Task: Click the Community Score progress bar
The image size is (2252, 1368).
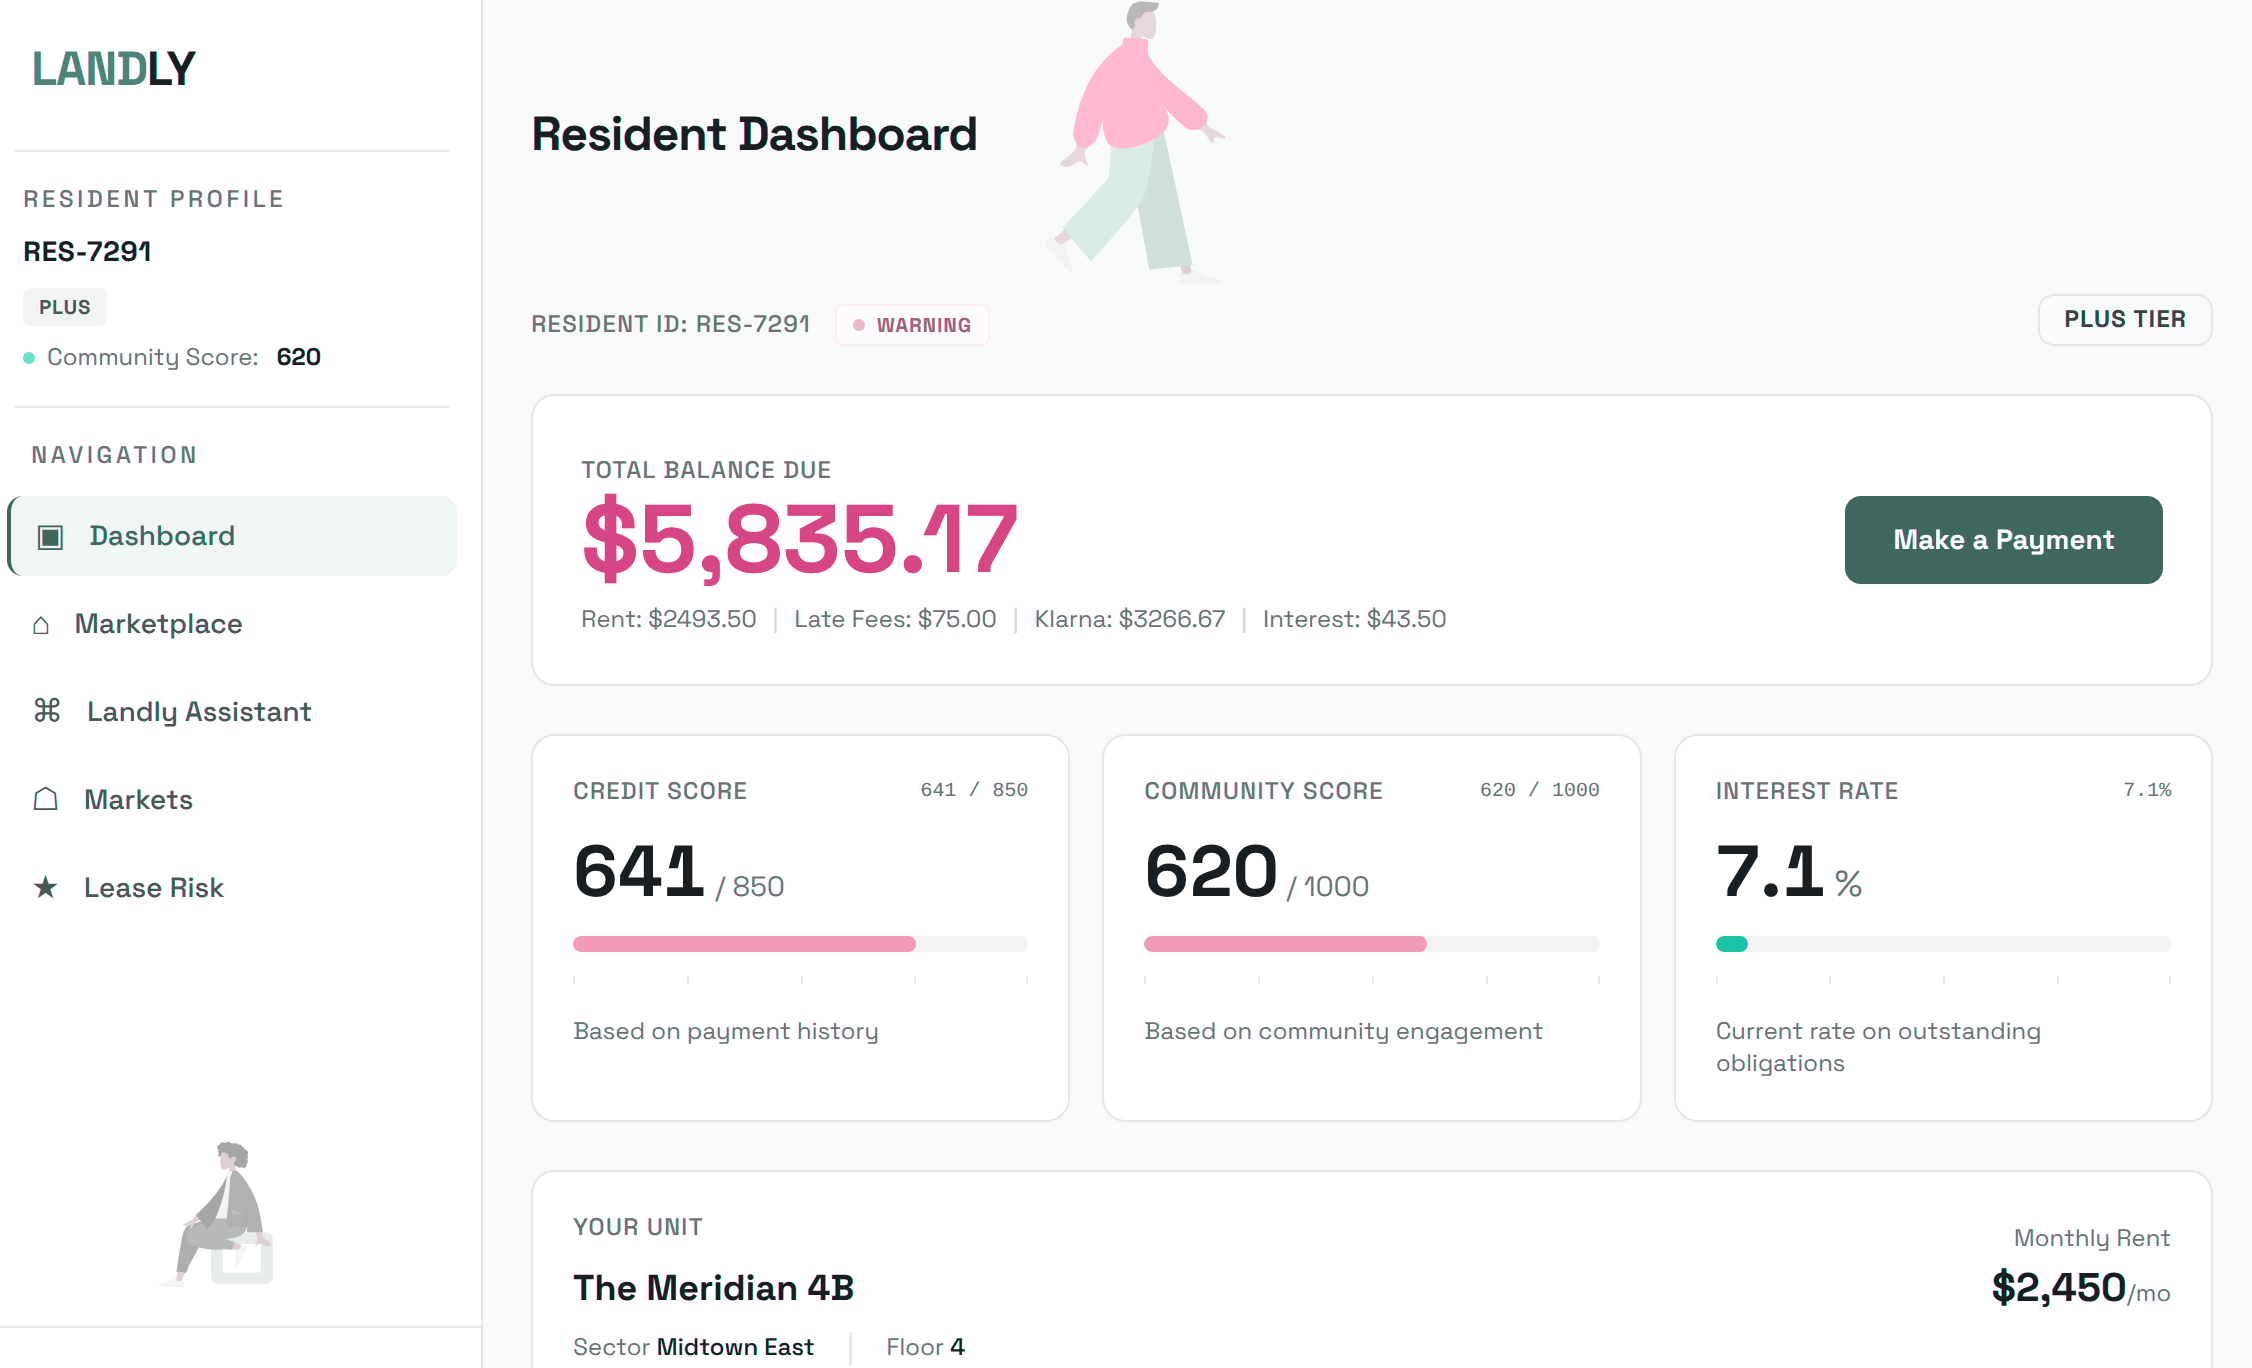Action: coord(1371,944)
